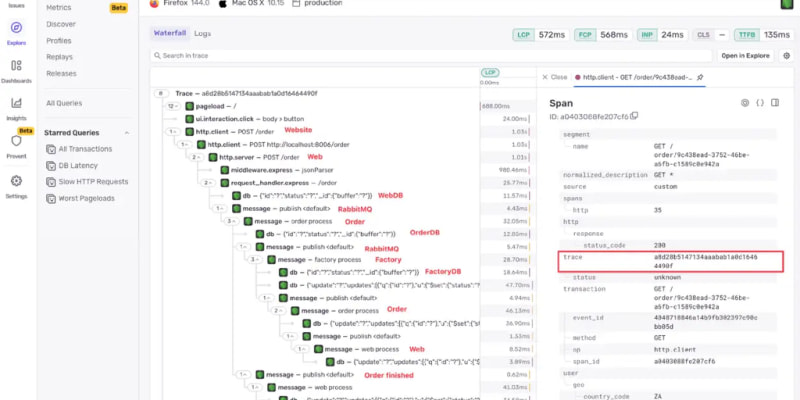Open Discover in the Explore menu
Screen dimensions: 800x400
coord(61,24)
